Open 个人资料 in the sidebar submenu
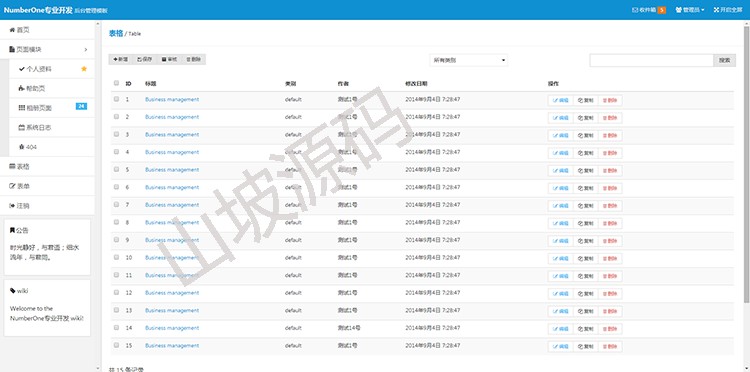The image size is (750, 372). click(52, 69)
